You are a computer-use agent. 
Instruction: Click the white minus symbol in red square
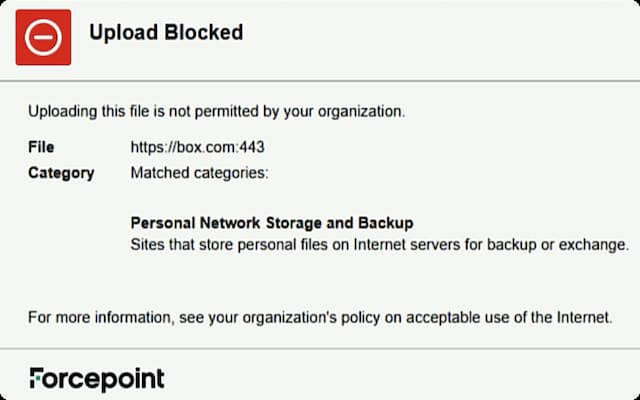[44, 38]
